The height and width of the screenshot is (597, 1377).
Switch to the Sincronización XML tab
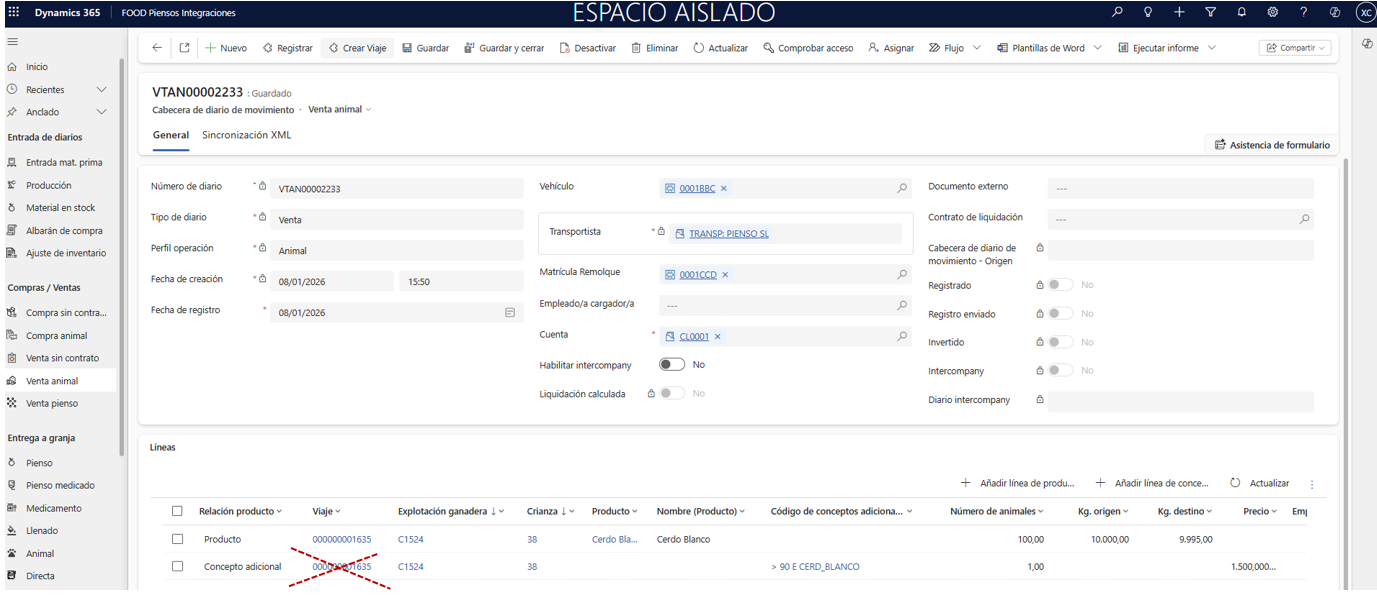[x=246, y=135]
